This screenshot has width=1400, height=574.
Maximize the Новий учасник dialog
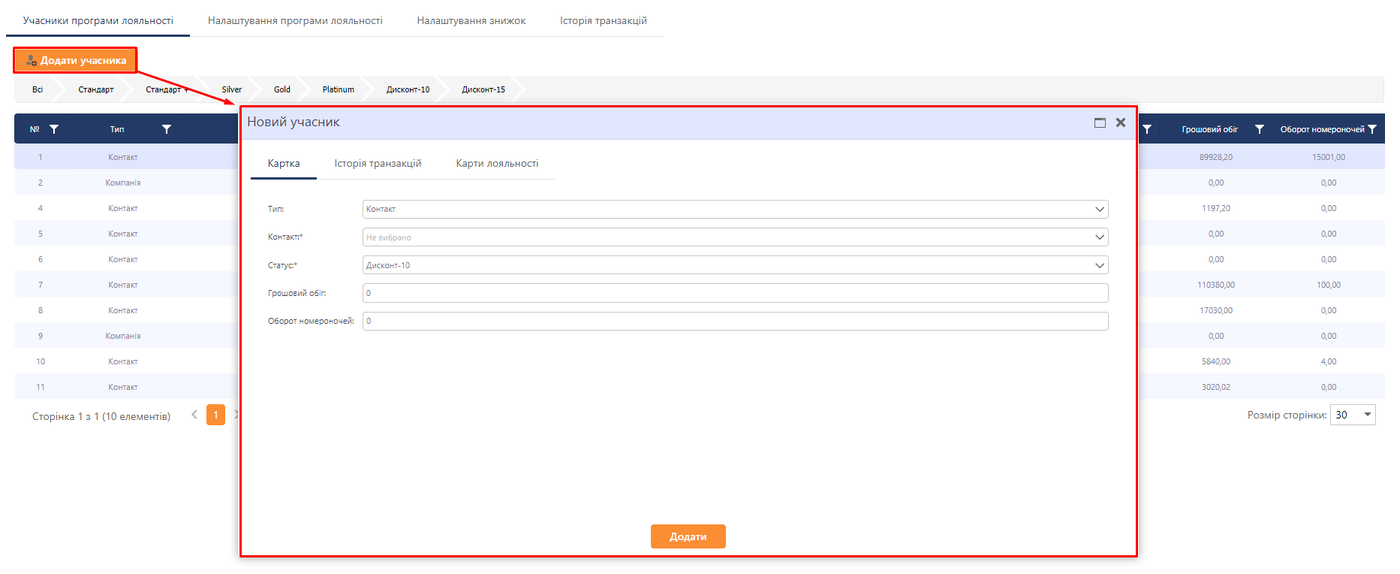[1100, 123]
